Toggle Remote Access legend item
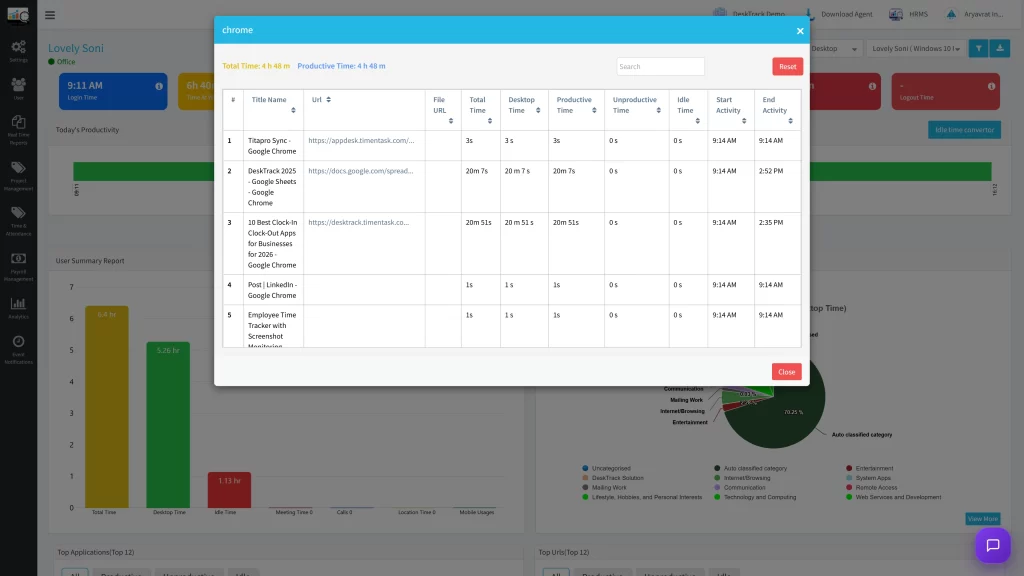The width and height of the screenshot is (1024, 576). click(871, 487)
